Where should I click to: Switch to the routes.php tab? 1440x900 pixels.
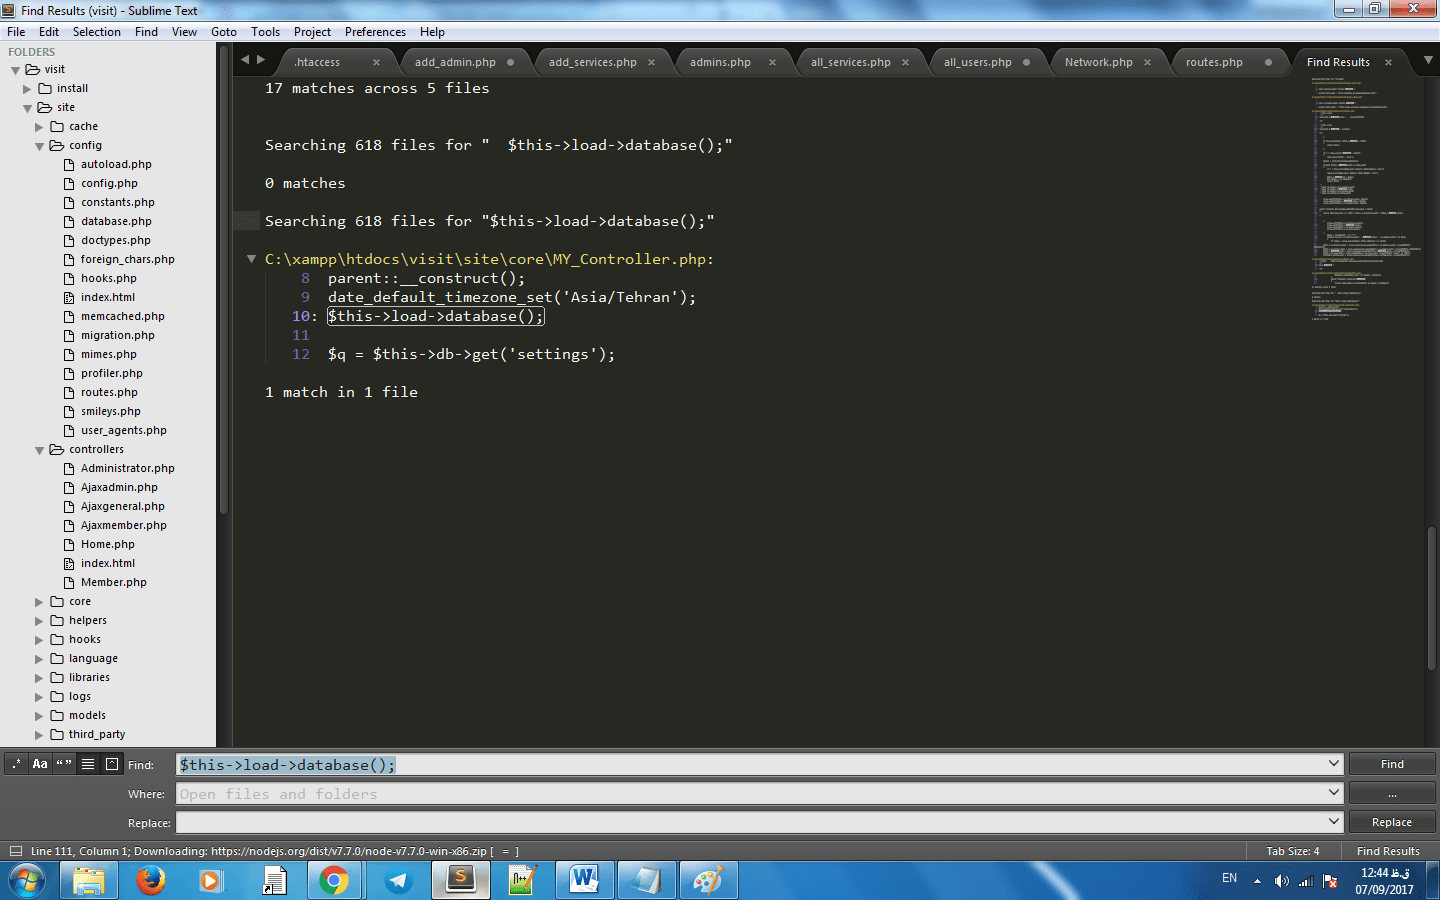[x=1214, y=62]
